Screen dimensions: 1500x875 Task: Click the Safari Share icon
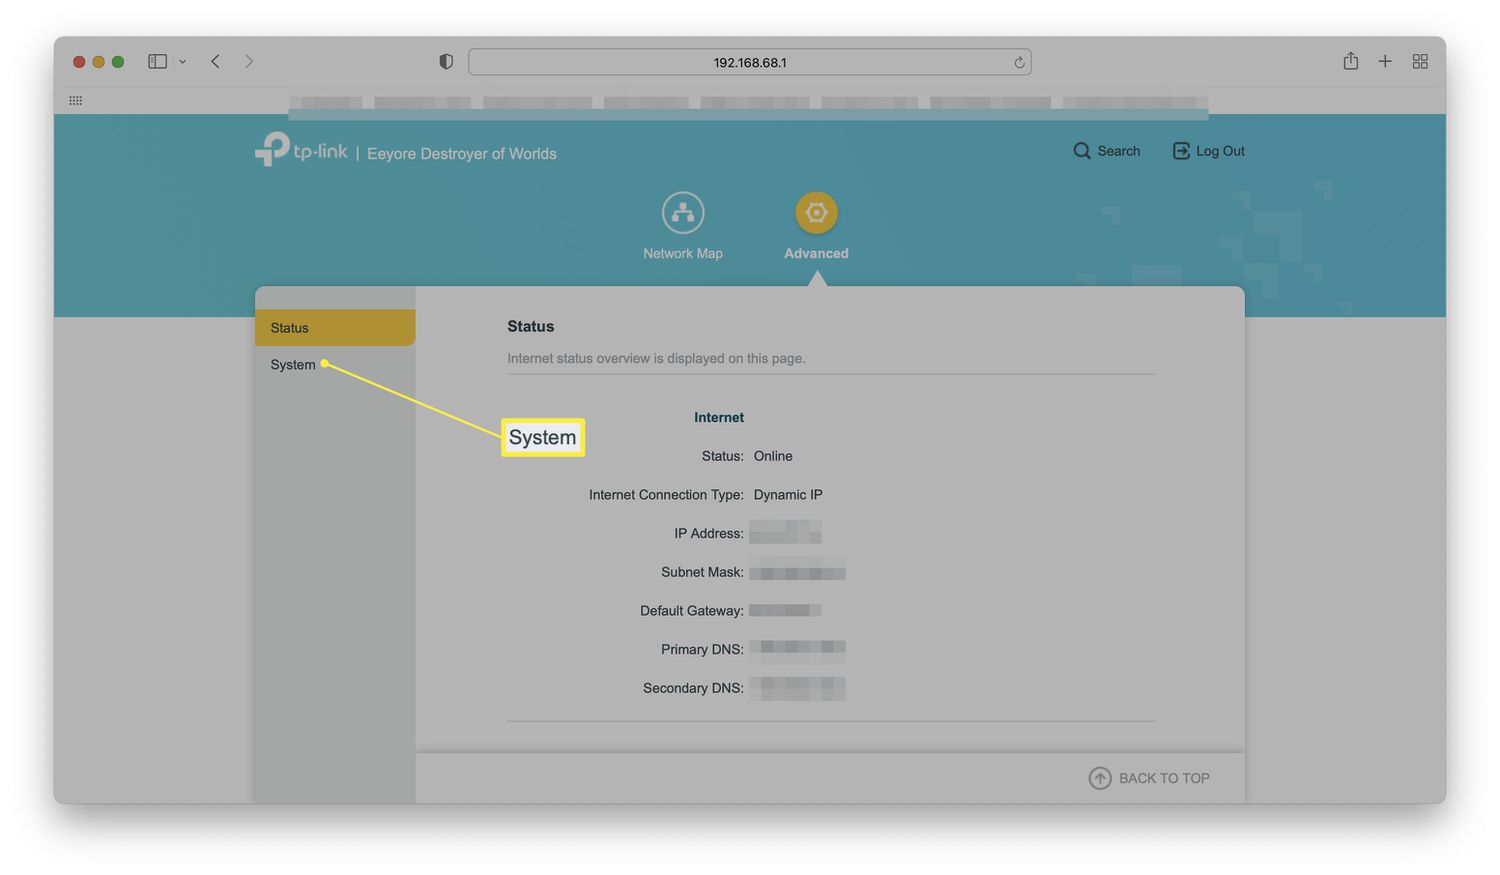coord(1350,62)
